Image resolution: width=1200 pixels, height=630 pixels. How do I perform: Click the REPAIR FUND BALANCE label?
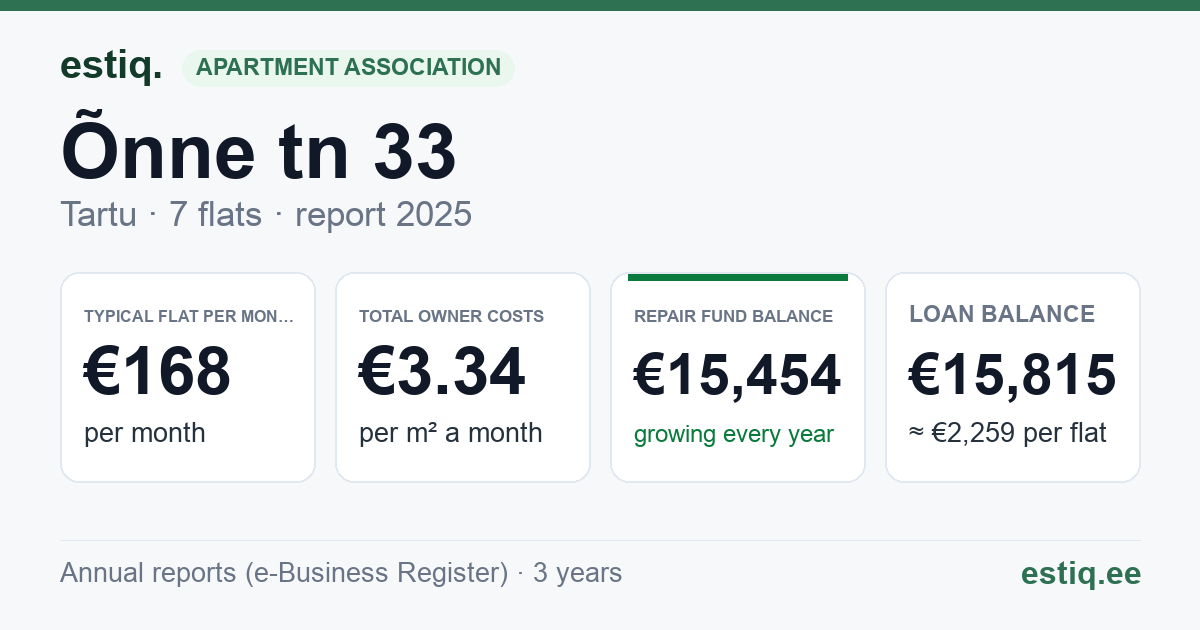coord(733,316)
